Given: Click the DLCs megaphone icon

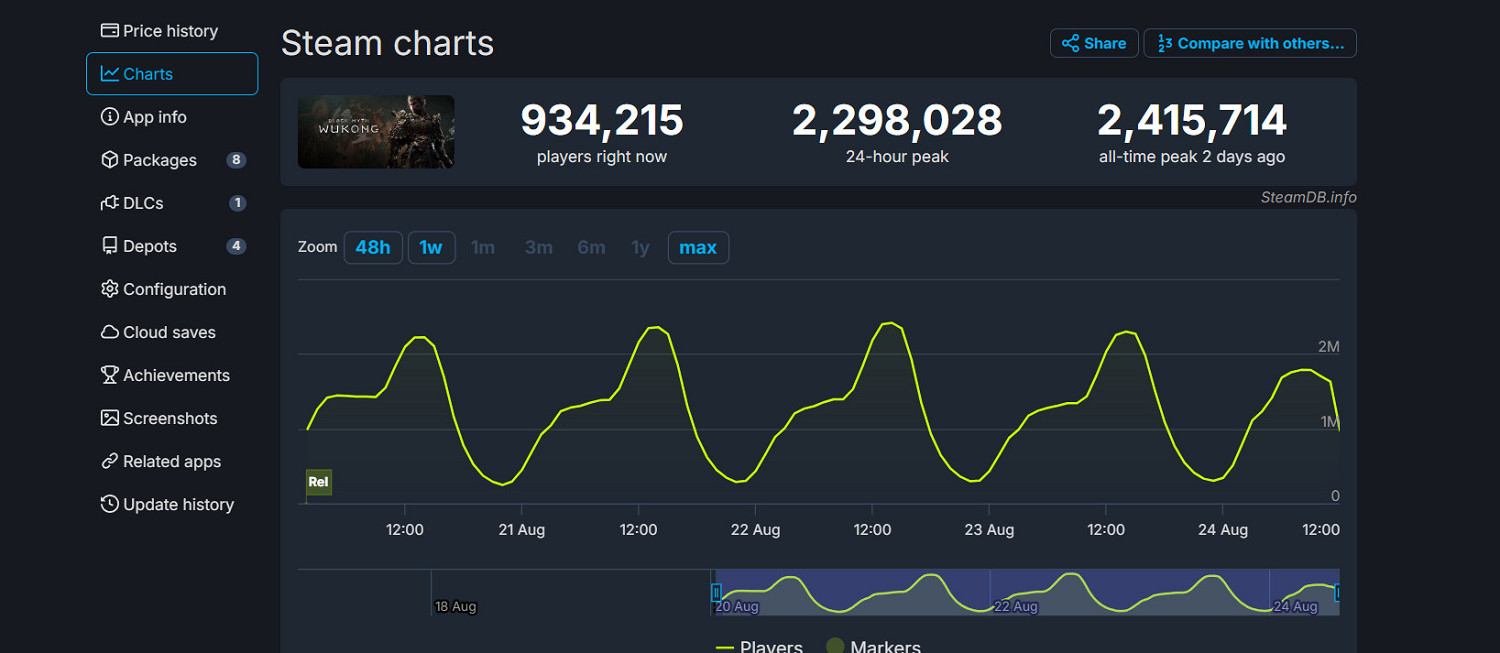Looking at the screenshot, I should (109, 203).
